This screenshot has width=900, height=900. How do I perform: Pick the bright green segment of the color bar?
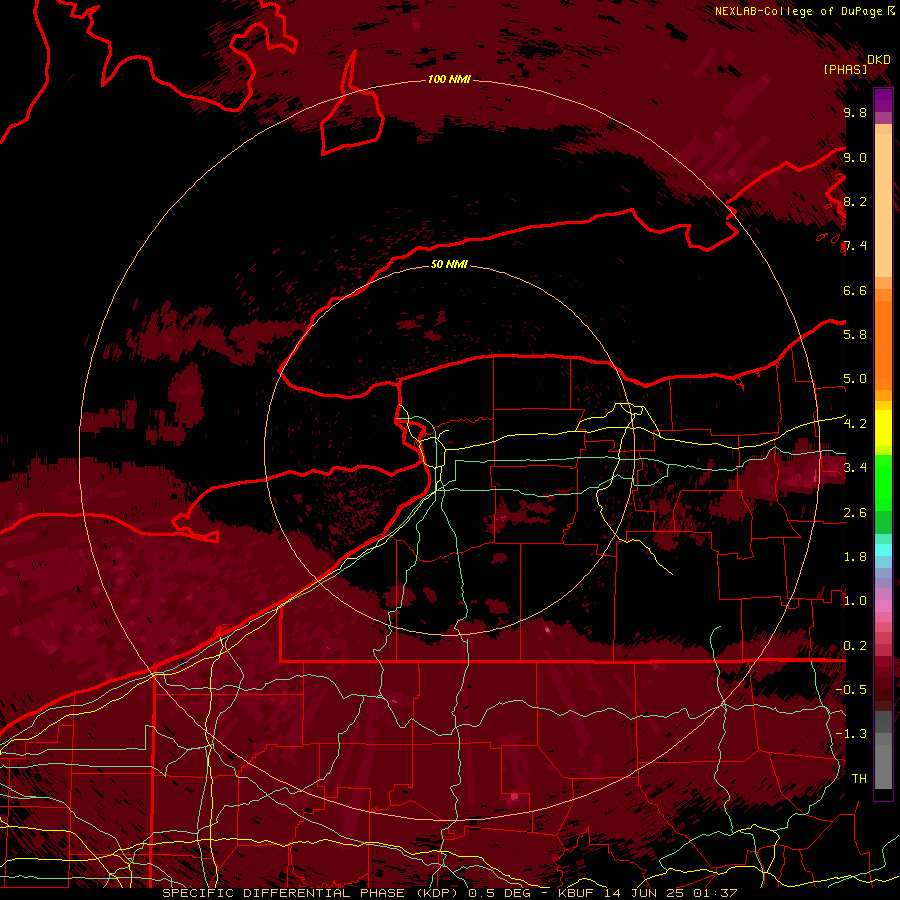(x=883, y=482)
